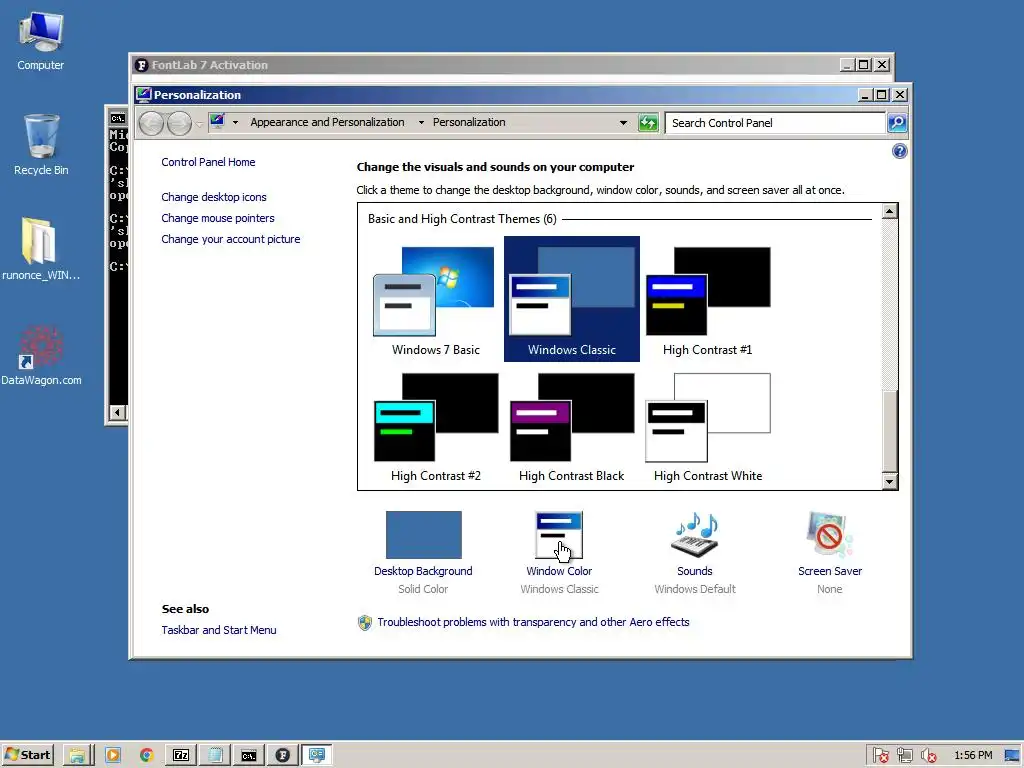
Task: Click the theme list scrollbar thumb
Action: (x=889, y=430)
